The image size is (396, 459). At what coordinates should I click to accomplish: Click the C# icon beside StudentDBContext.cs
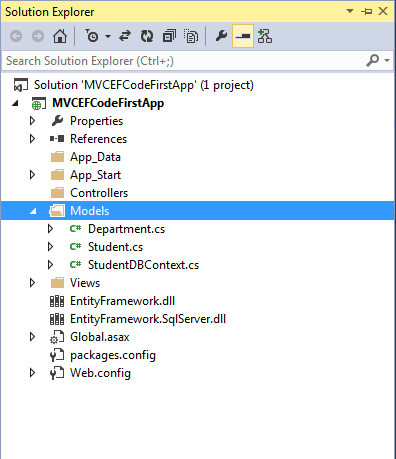[75, 264]
